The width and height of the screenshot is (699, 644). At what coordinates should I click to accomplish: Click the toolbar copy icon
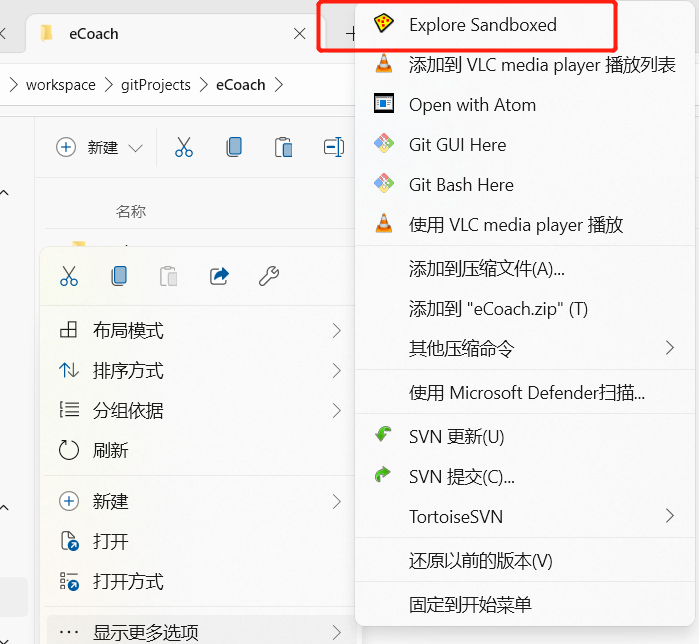coord(234,148)
